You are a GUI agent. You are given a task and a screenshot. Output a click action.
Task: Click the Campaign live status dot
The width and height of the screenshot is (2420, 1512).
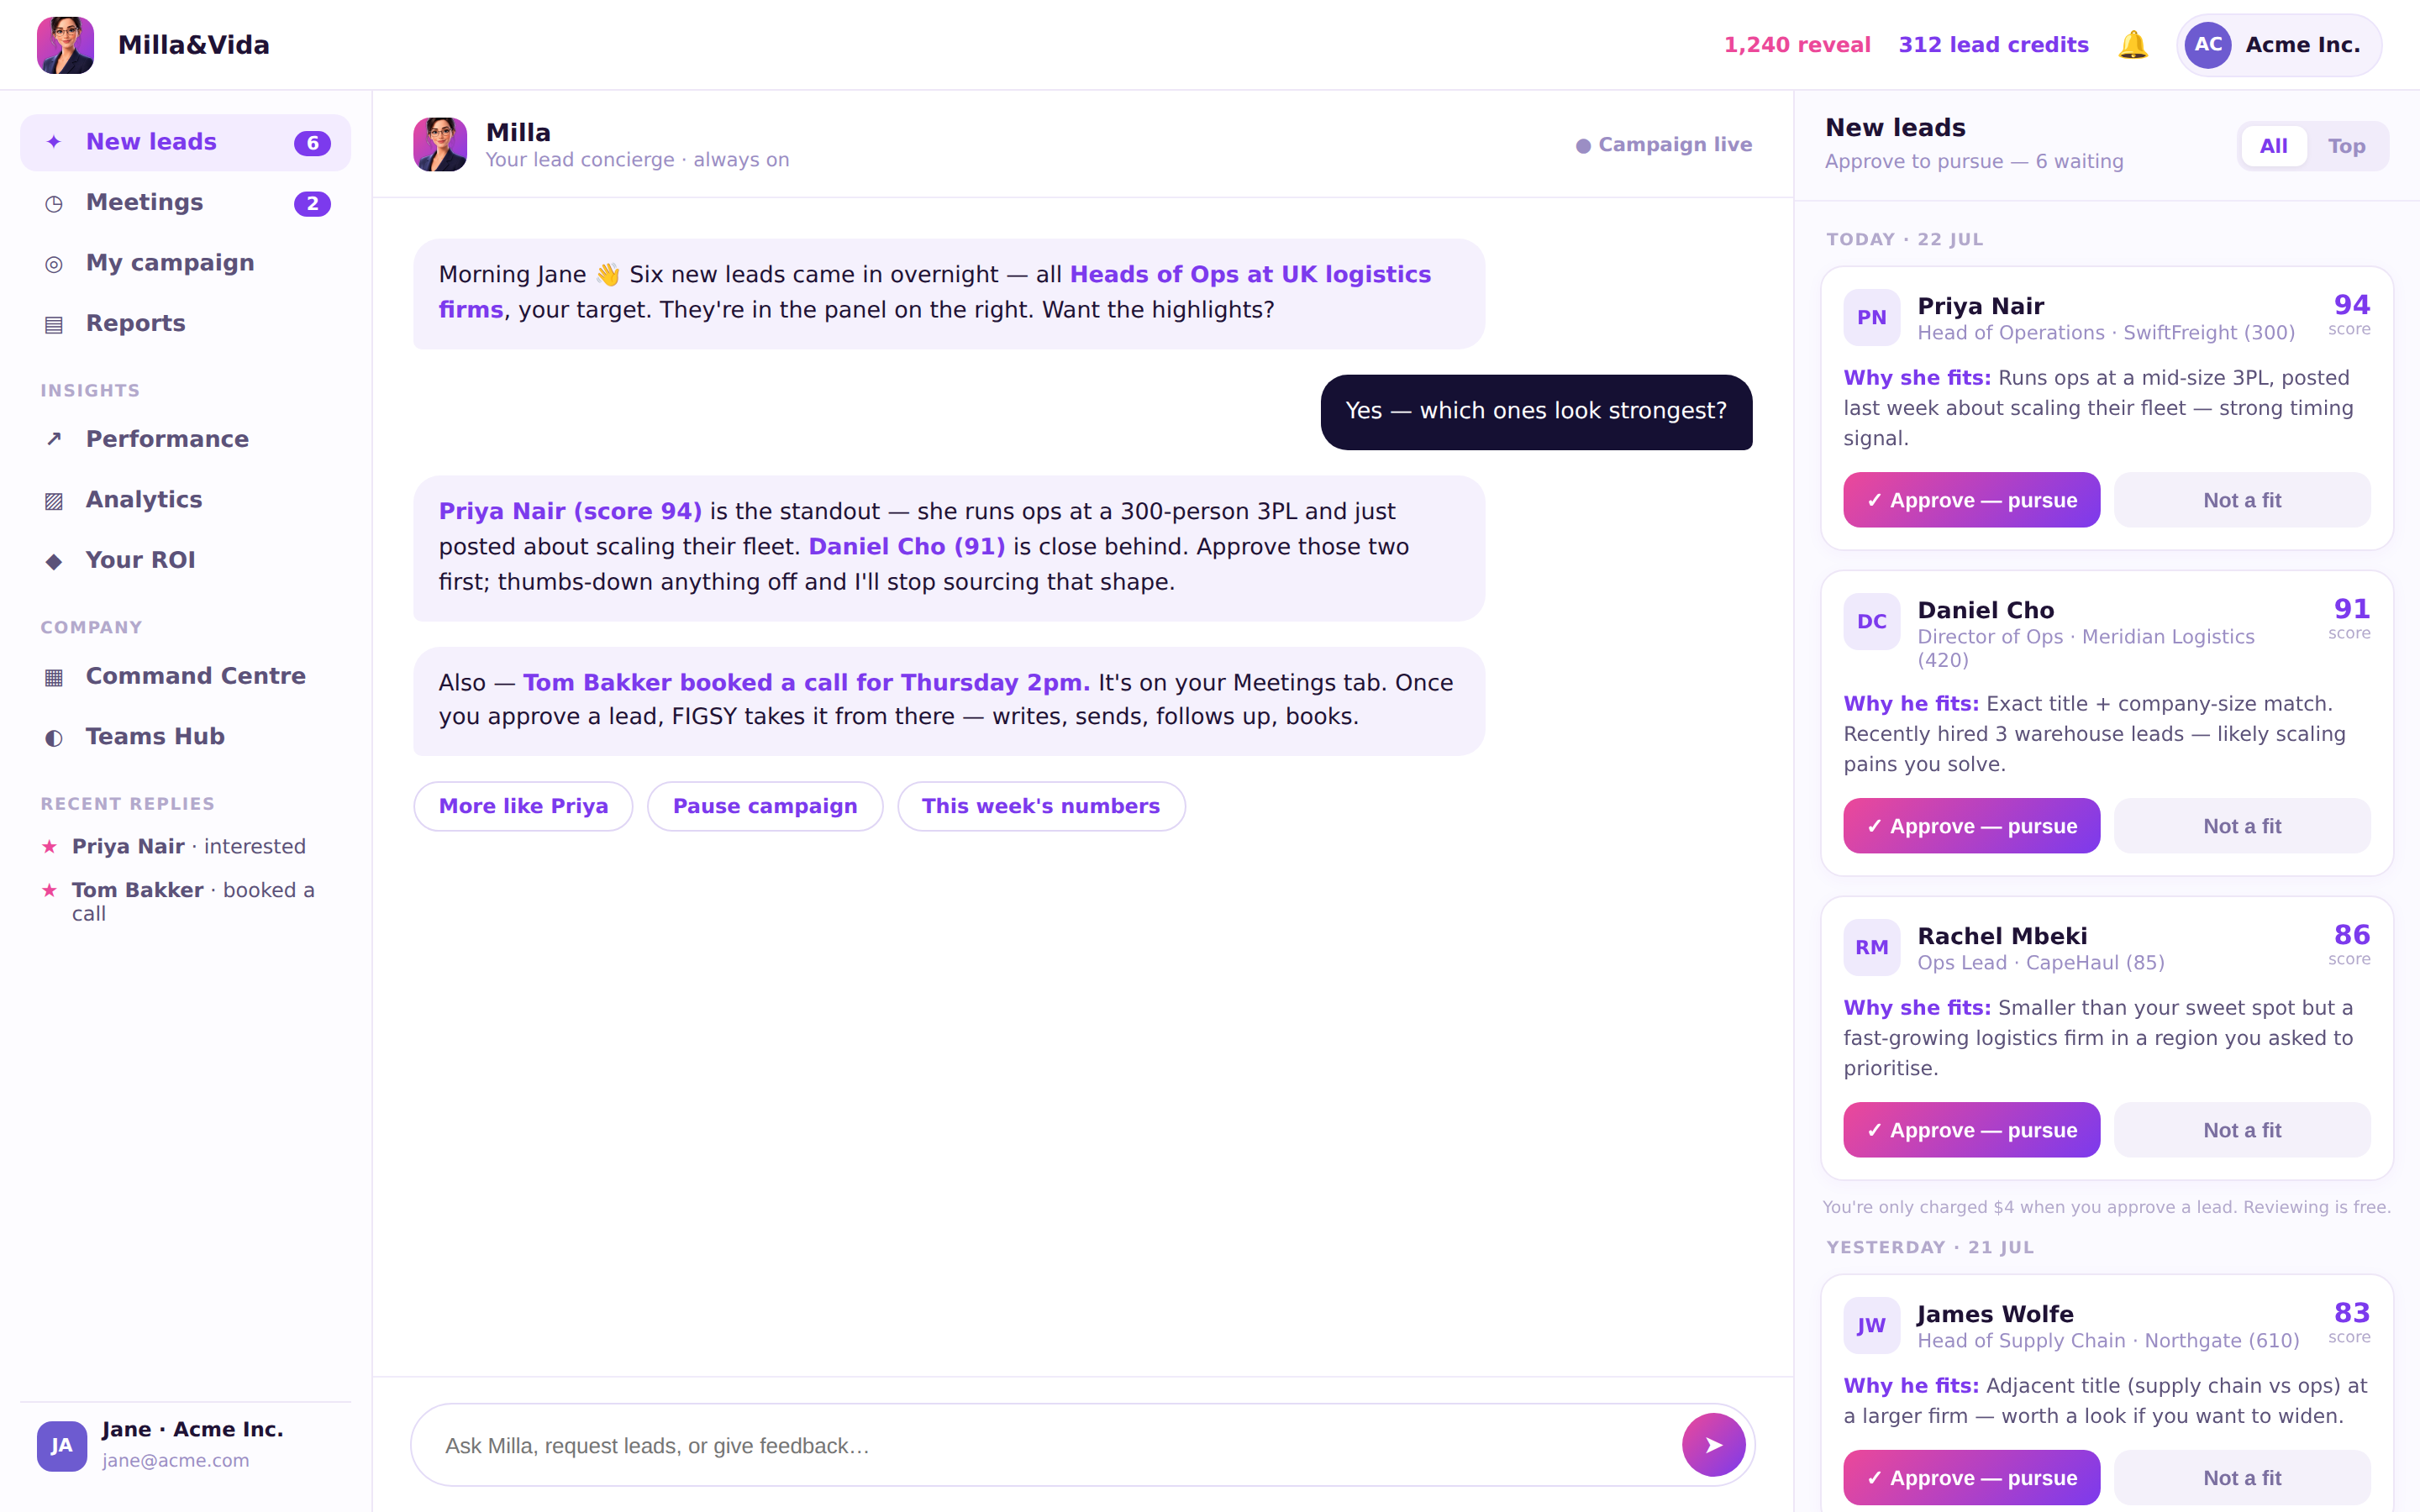[x=1583, y=146]
